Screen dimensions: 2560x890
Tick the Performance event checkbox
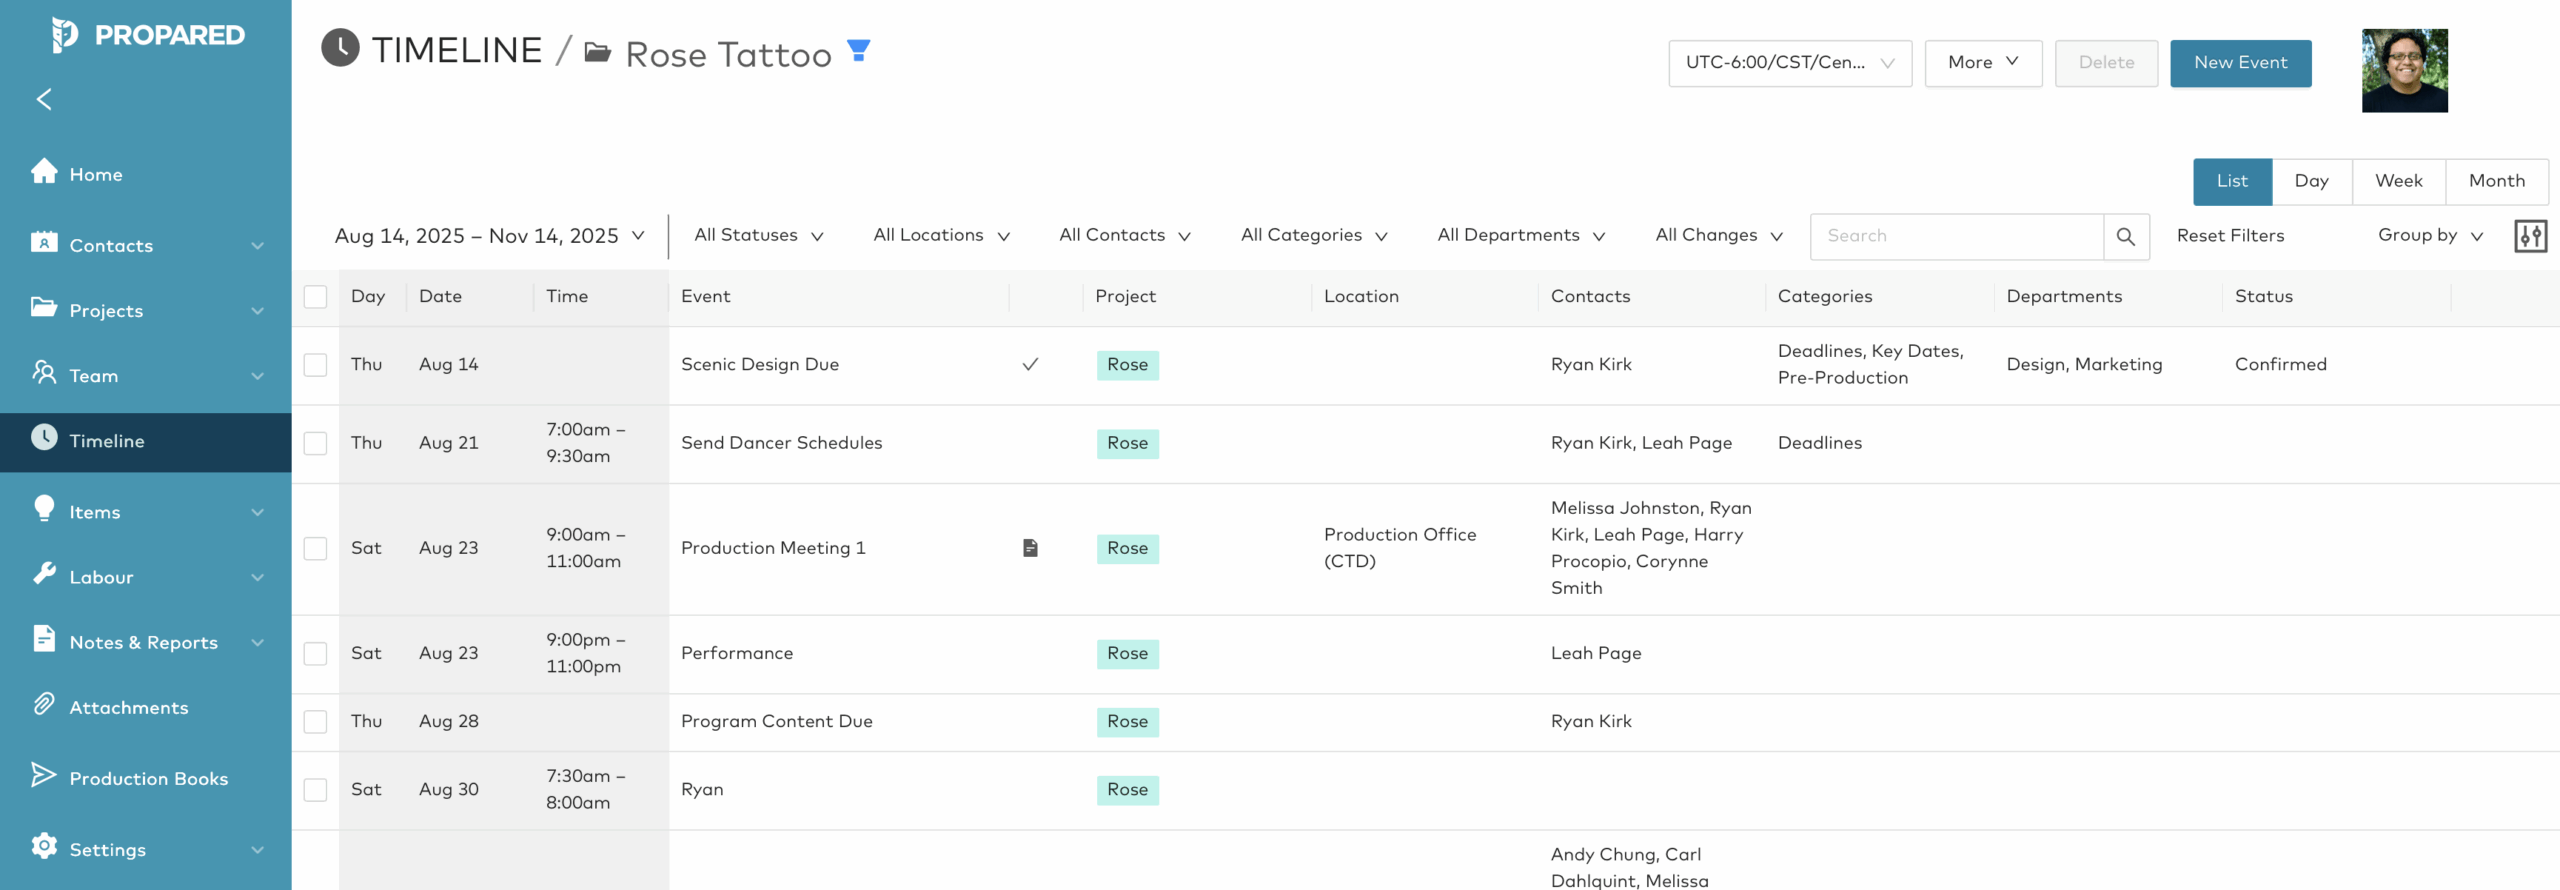pos(316,653)
